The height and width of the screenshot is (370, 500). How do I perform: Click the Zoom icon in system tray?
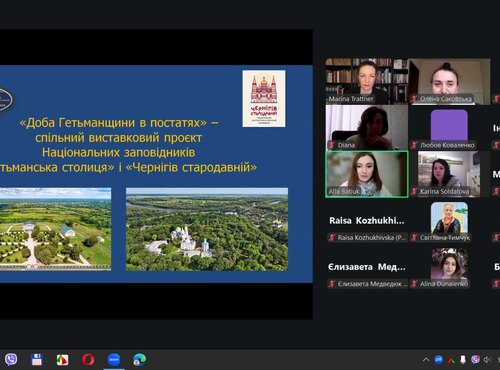coord(438,359)
